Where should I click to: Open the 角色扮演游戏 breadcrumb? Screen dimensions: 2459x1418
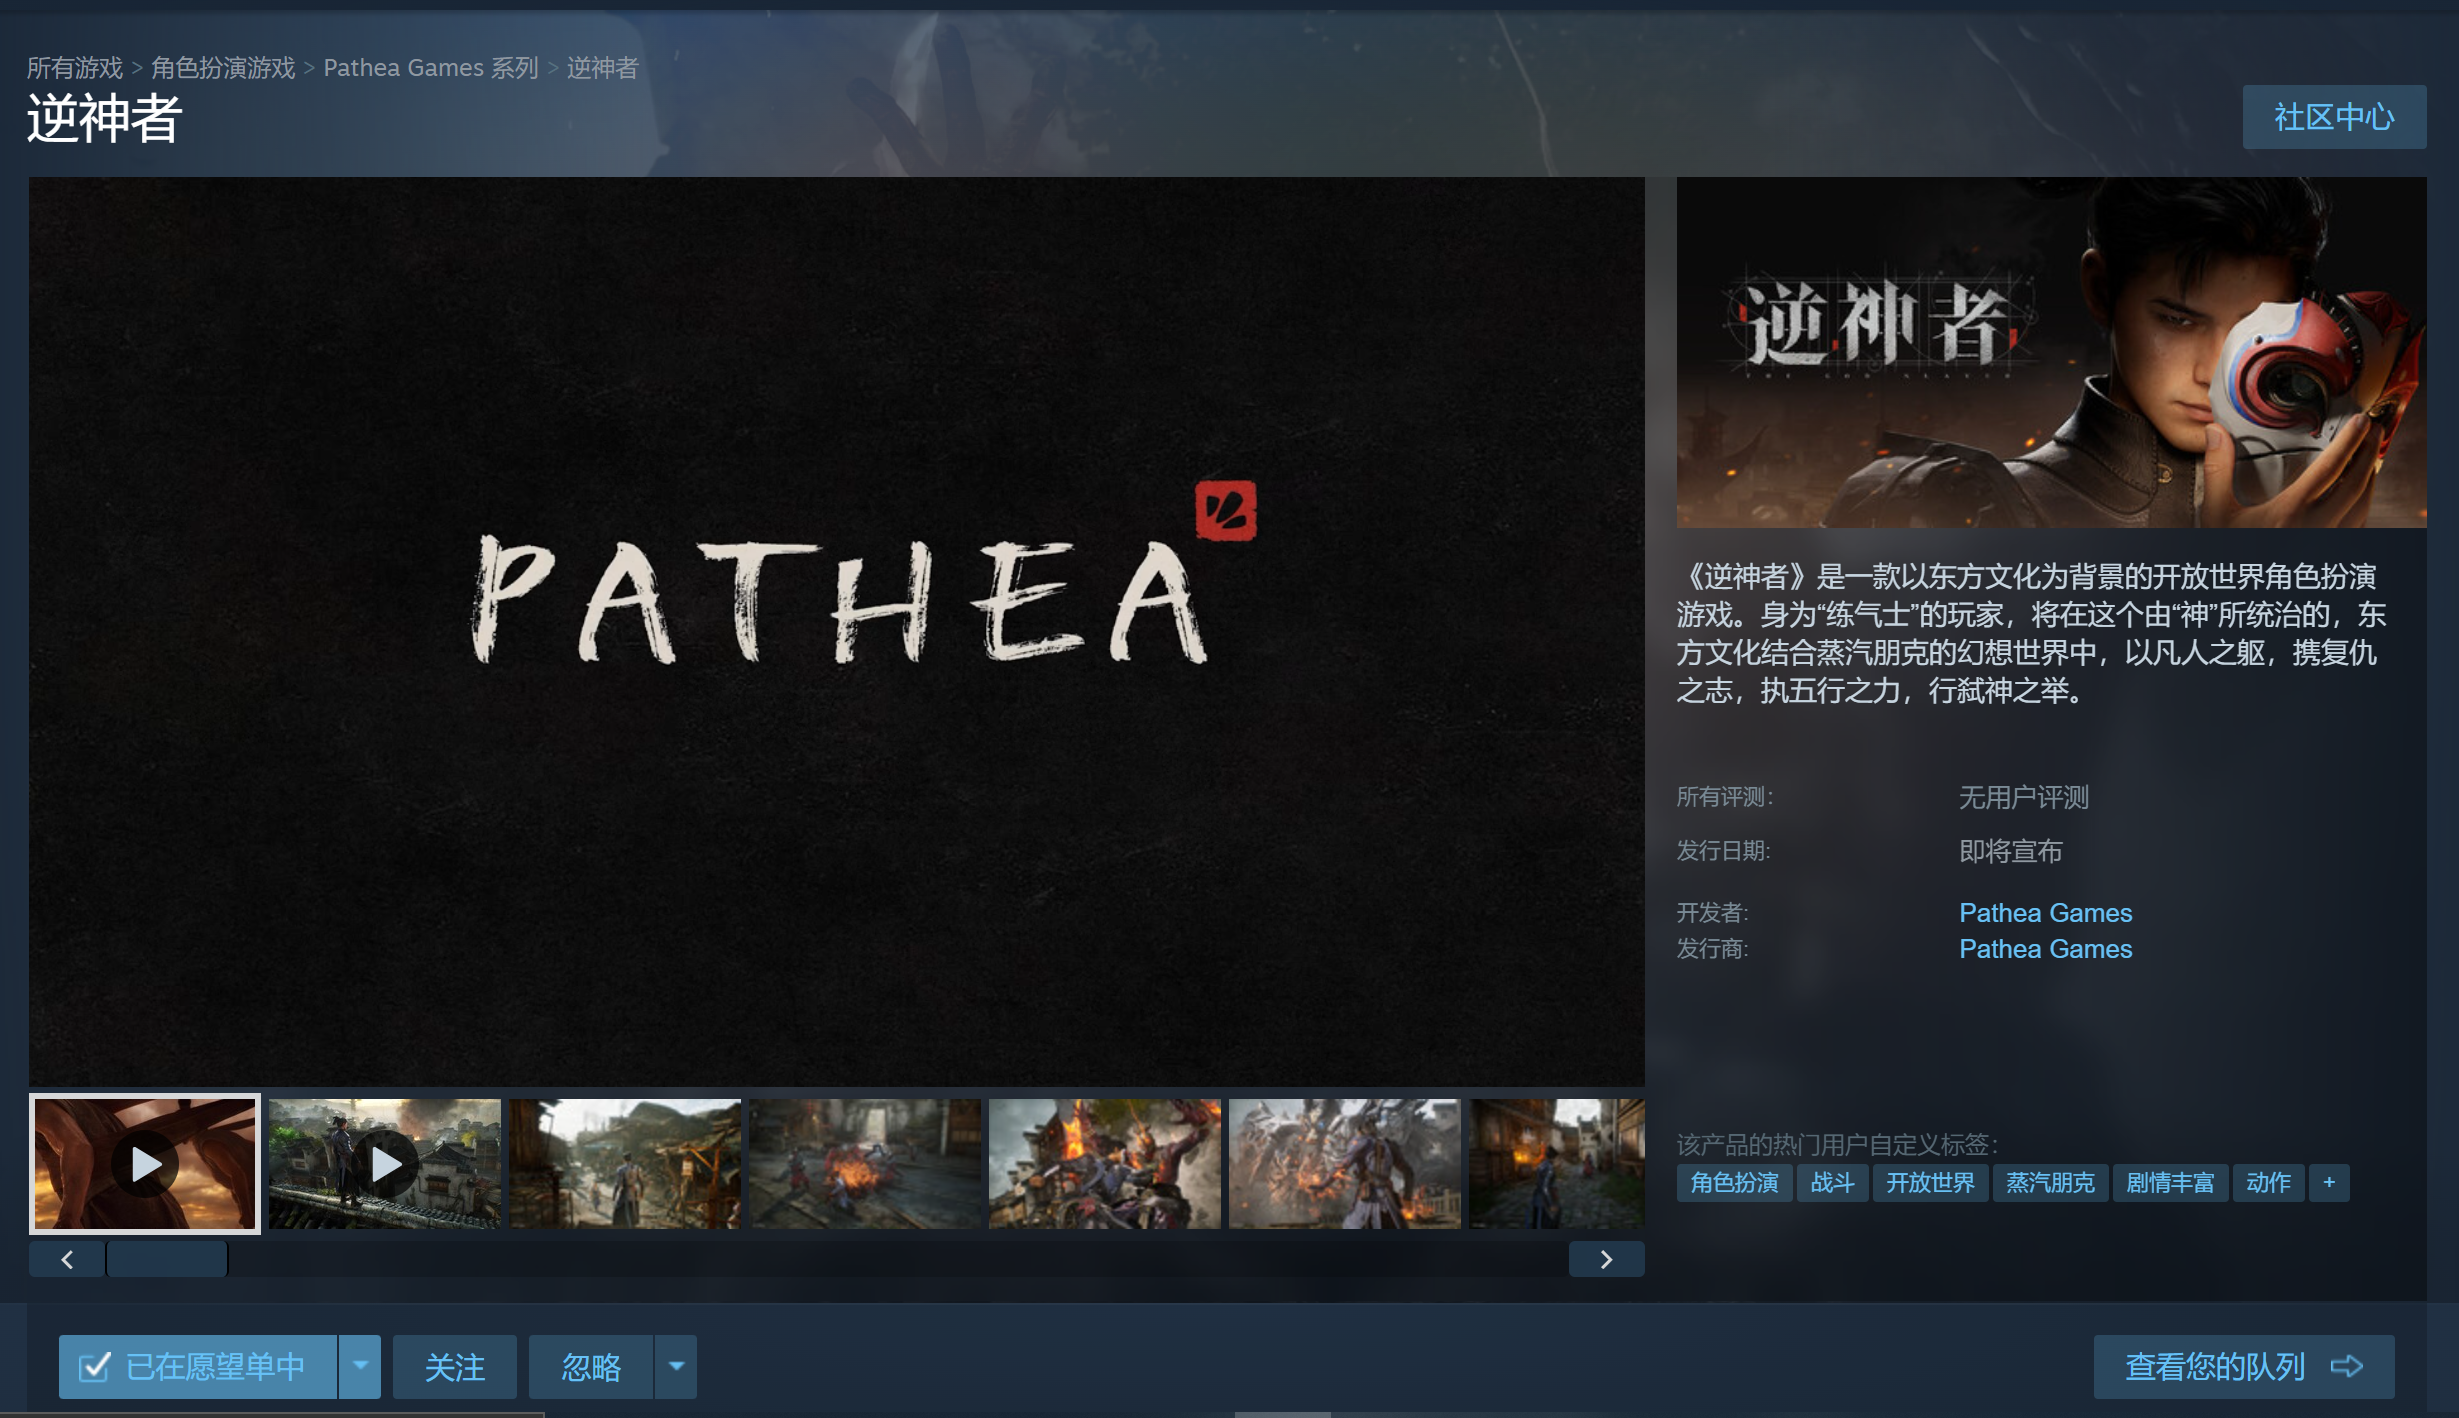tap(223, 68)
